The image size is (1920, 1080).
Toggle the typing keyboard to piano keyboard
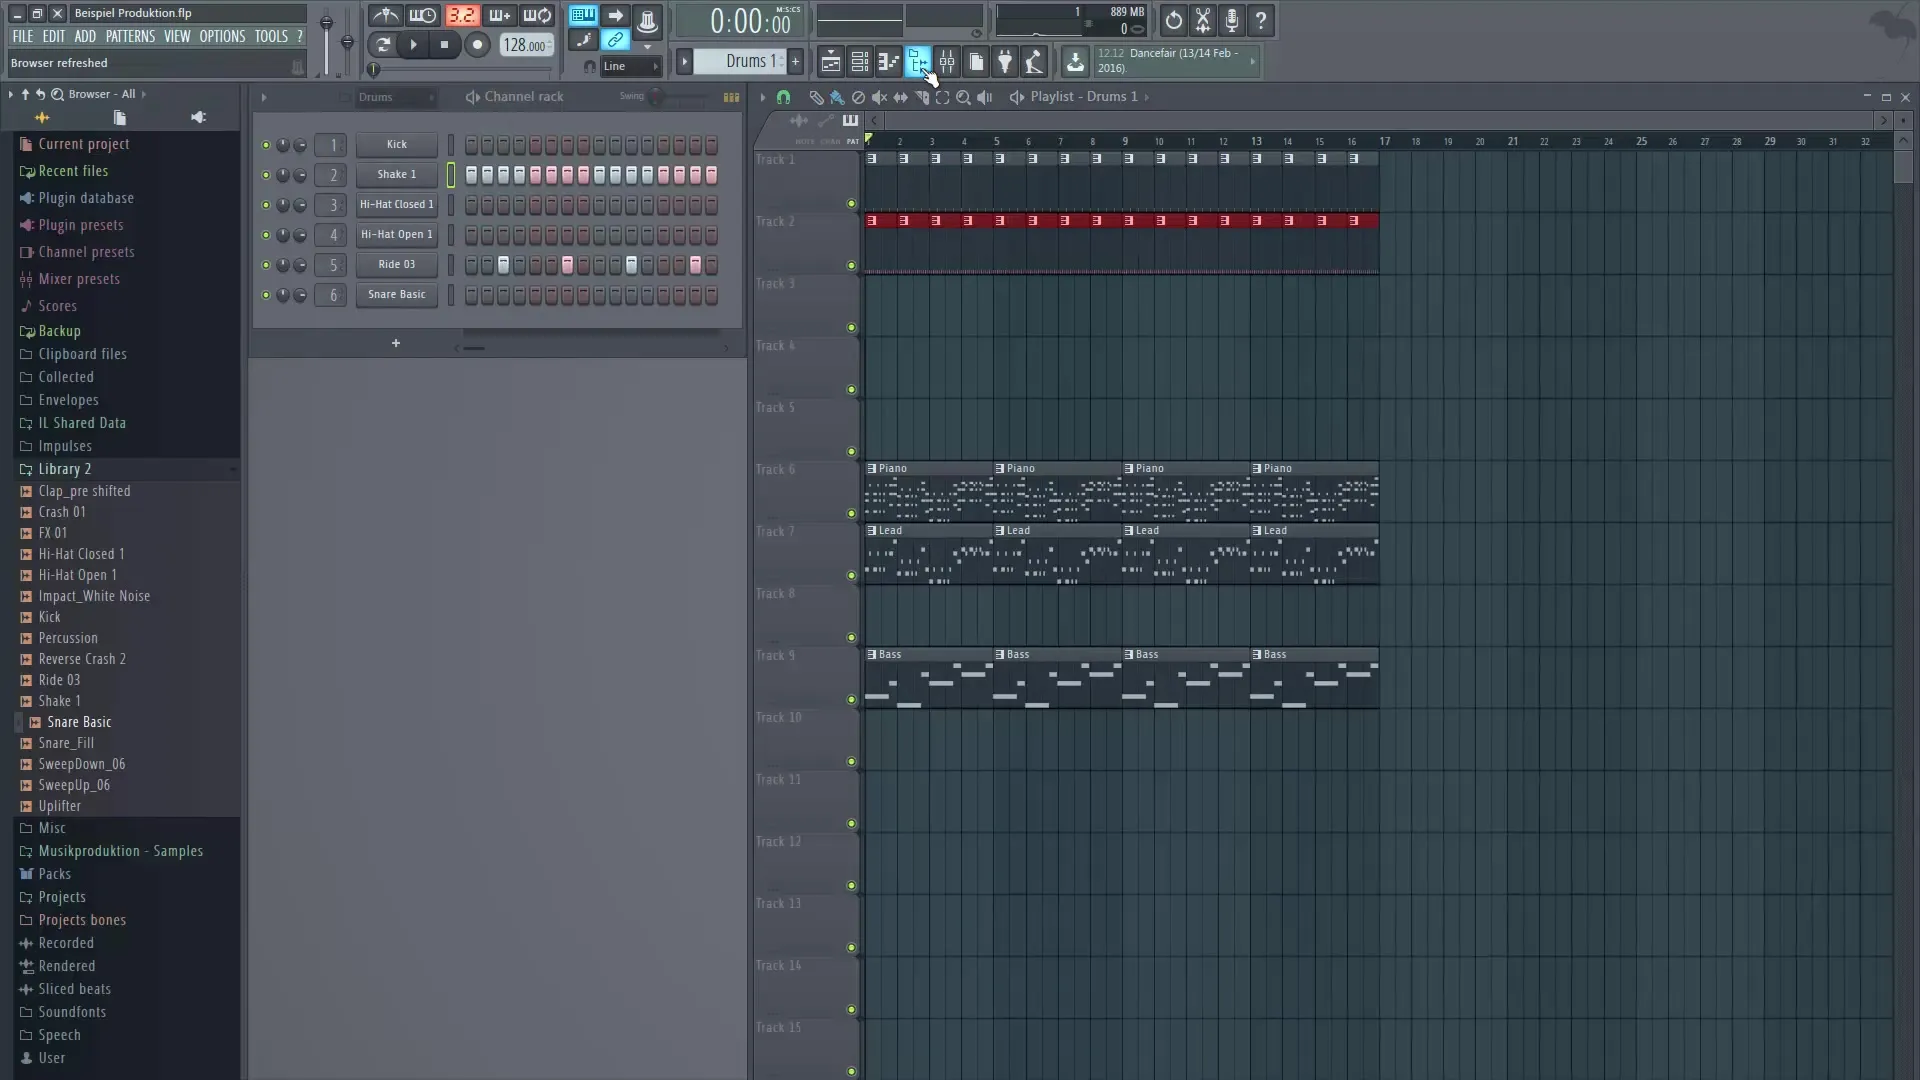583,15
